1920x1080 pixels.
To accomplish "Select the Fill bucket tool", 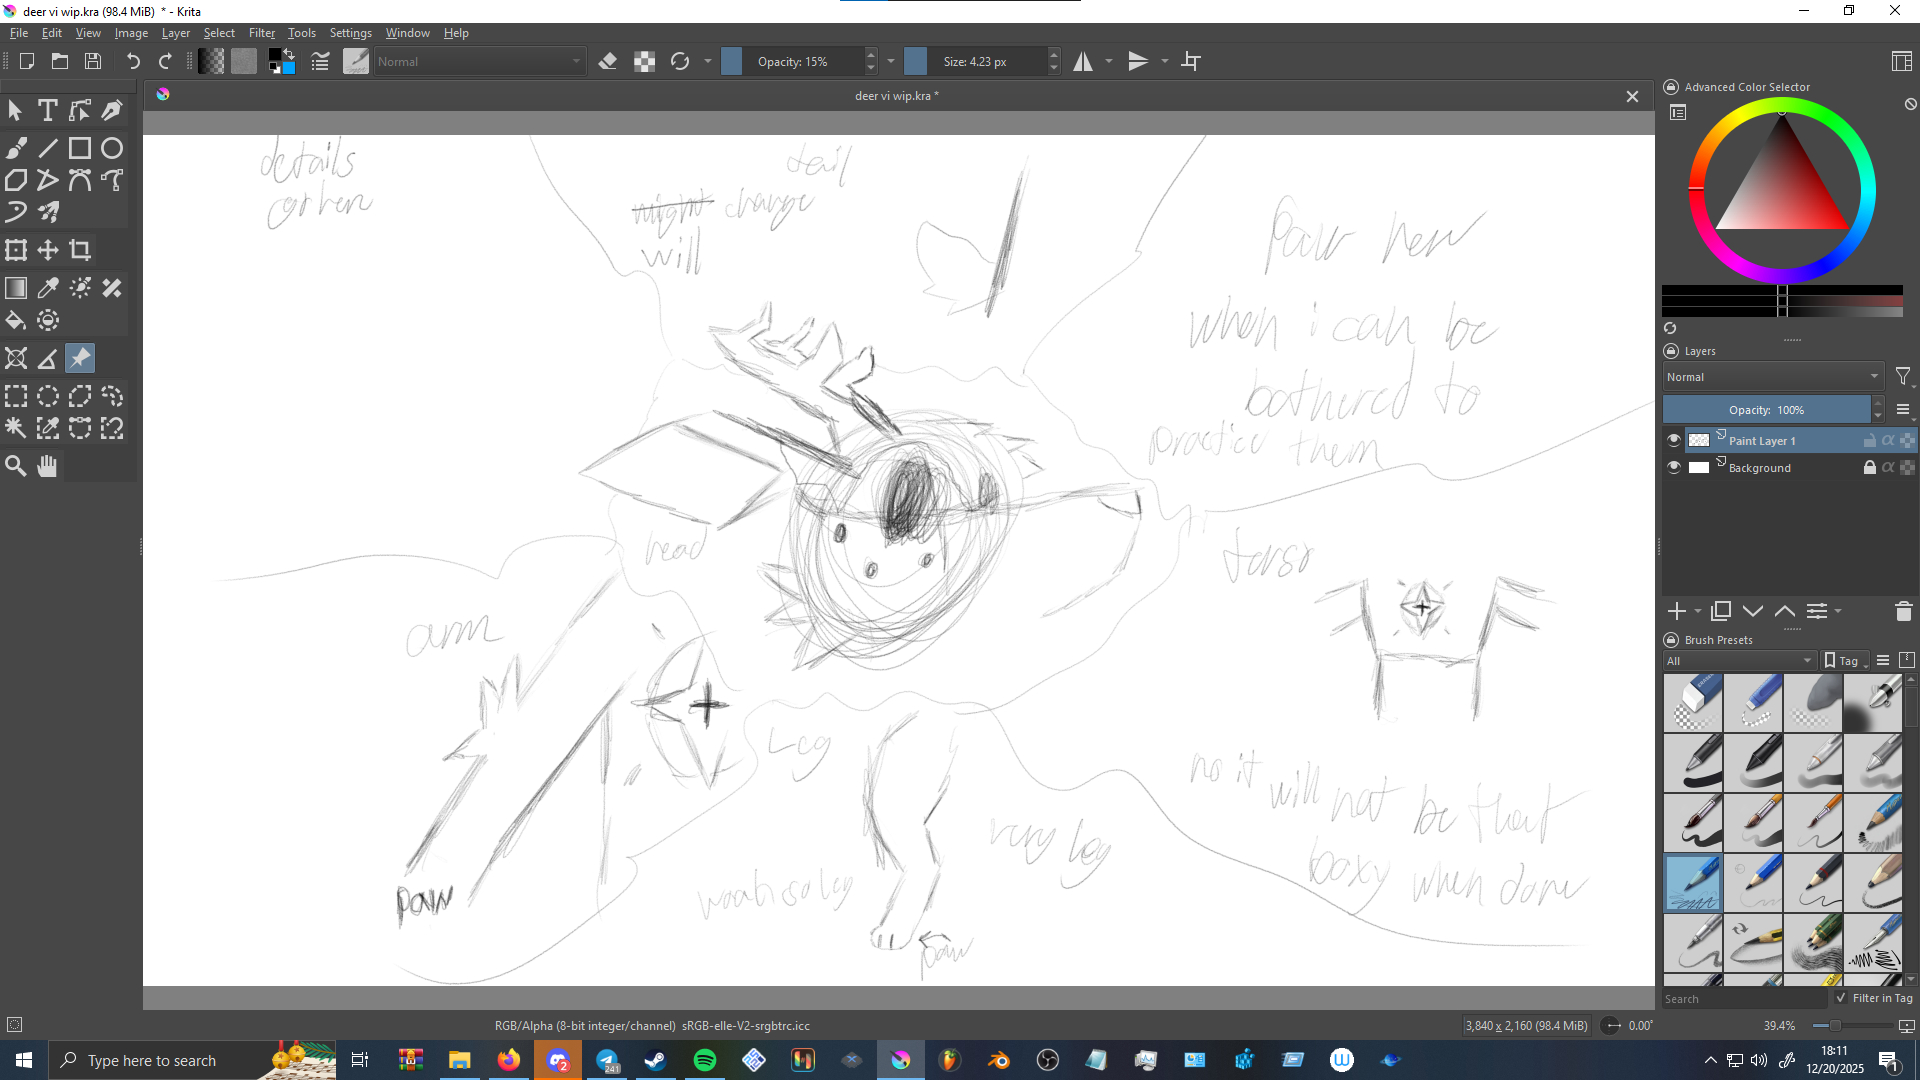I will coord(16,320).
